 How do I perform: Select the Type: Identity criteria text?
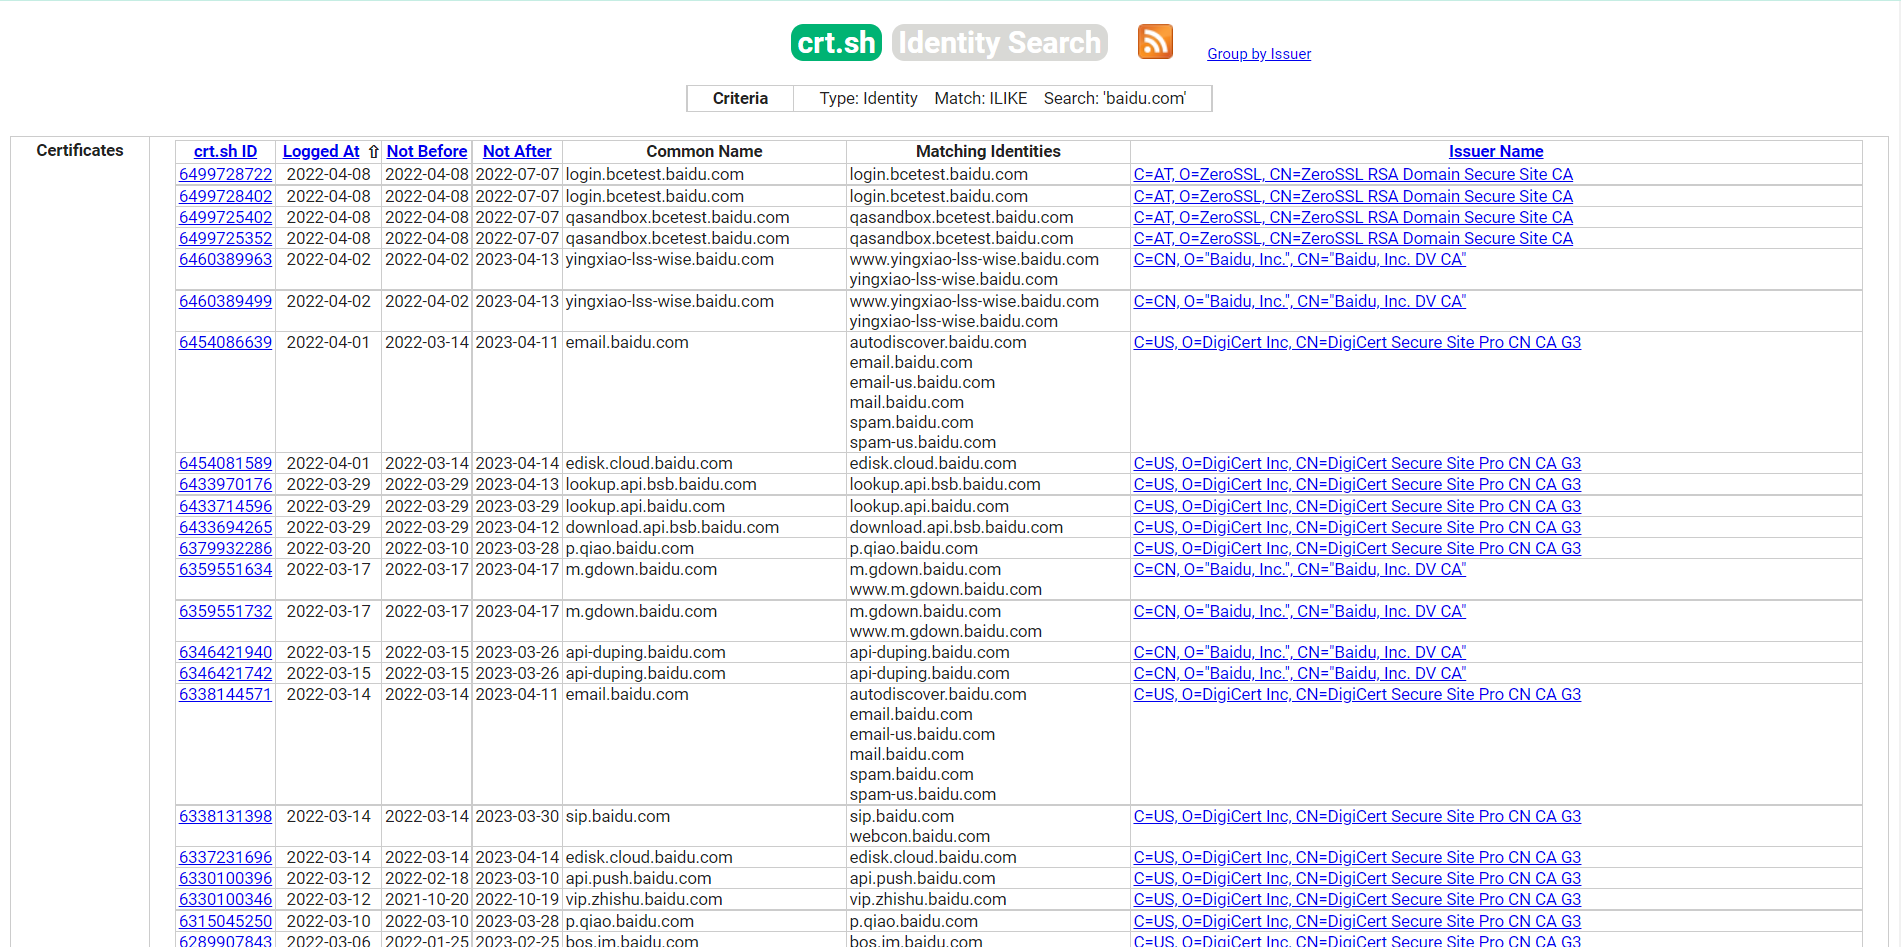pos(868,98)
